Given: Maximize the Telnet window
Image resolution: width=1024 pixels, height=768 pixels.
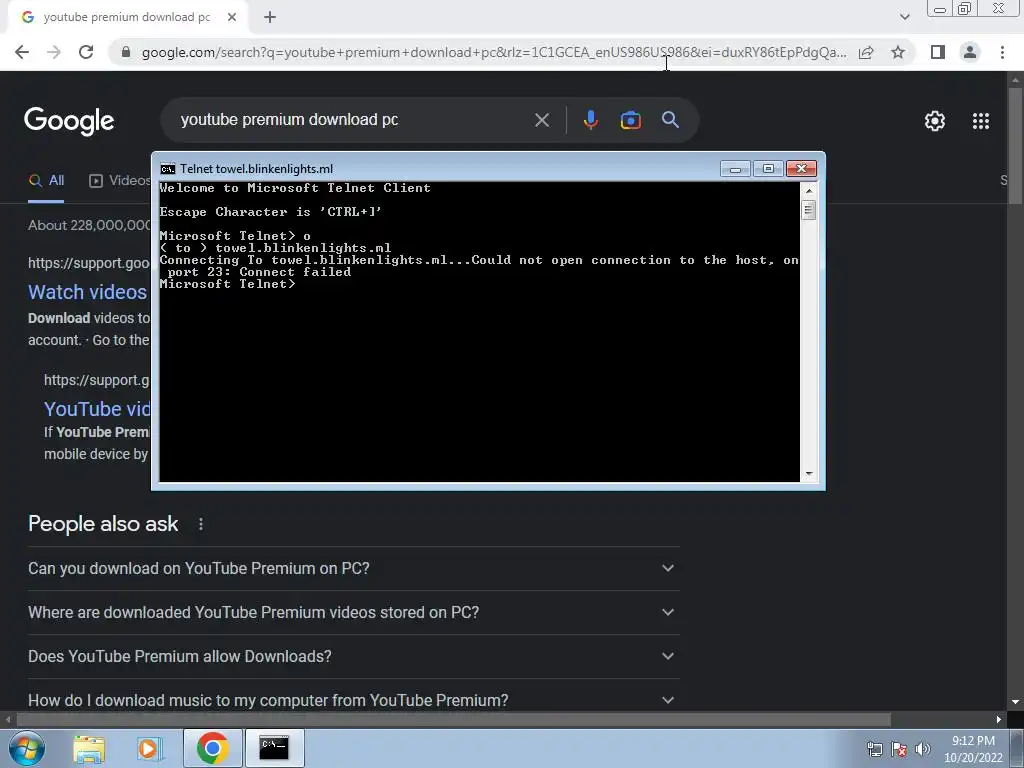Looking at the screenshot, I should pyautogui.click(x=768, y=169).
